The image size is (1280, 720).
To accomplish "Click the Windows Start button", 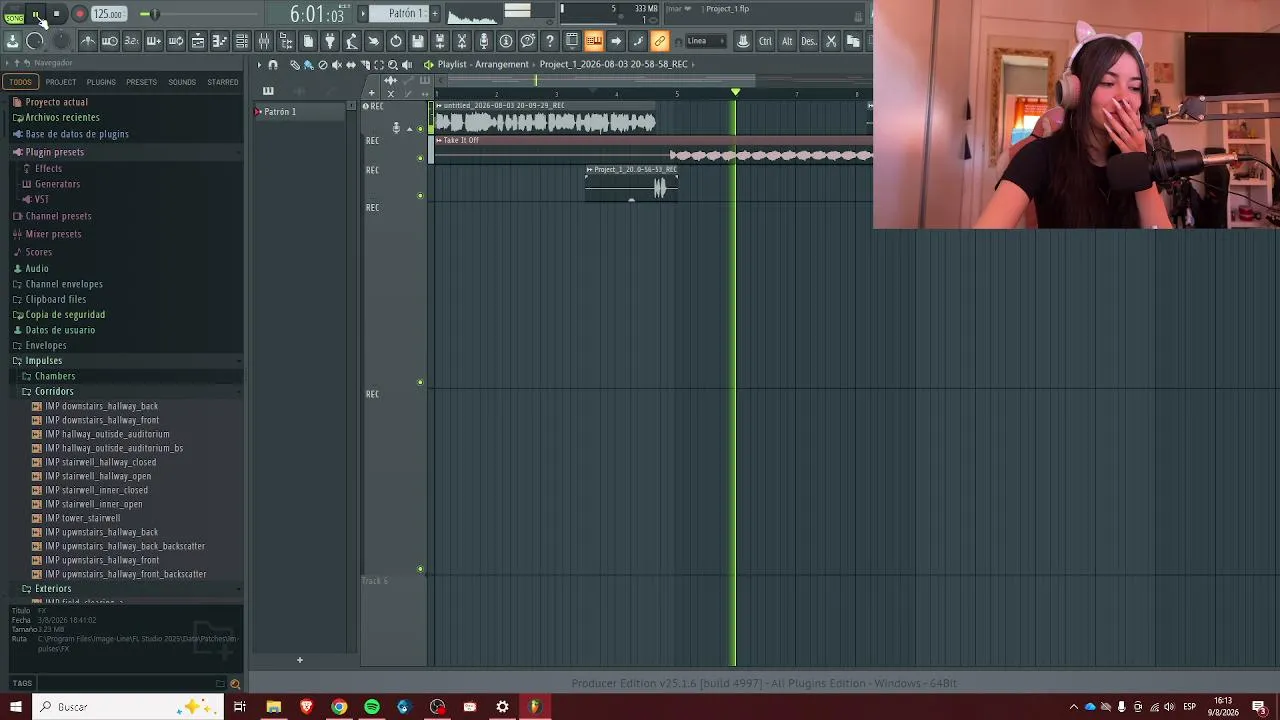I will pyautogui.click(x=16, y=707).
